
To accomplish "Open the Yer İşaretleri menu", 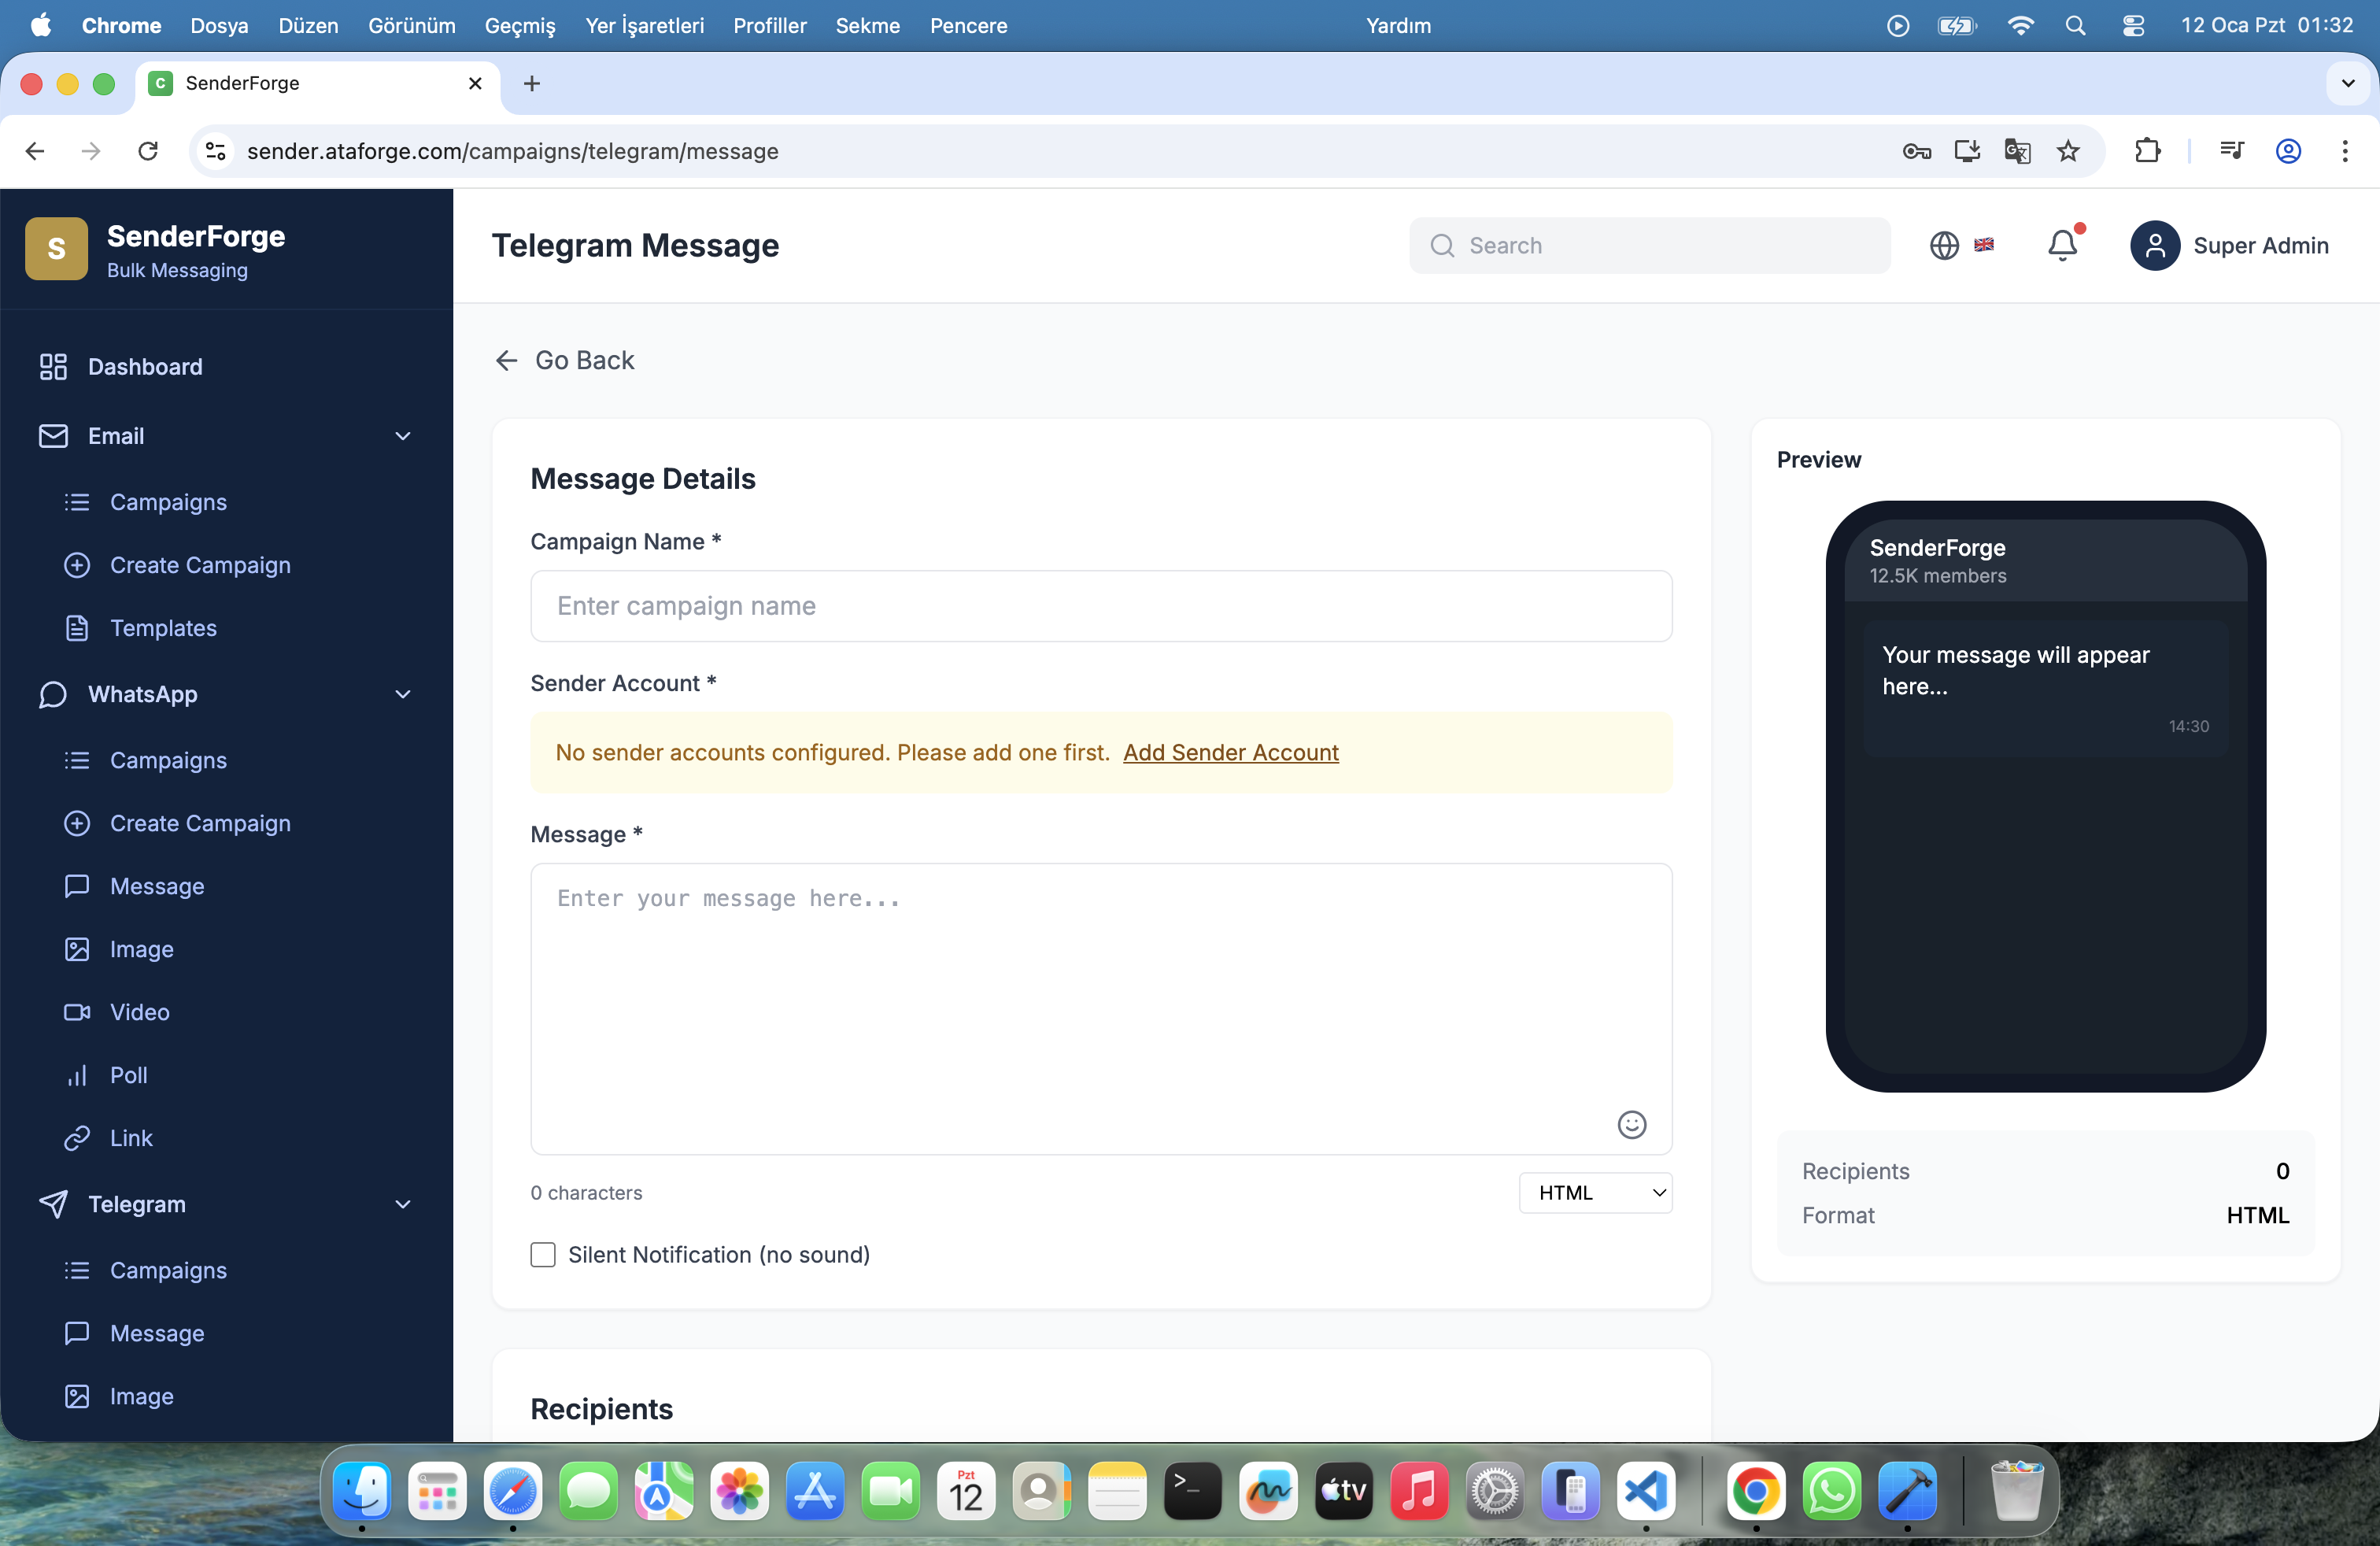I will tap(644, 26).
